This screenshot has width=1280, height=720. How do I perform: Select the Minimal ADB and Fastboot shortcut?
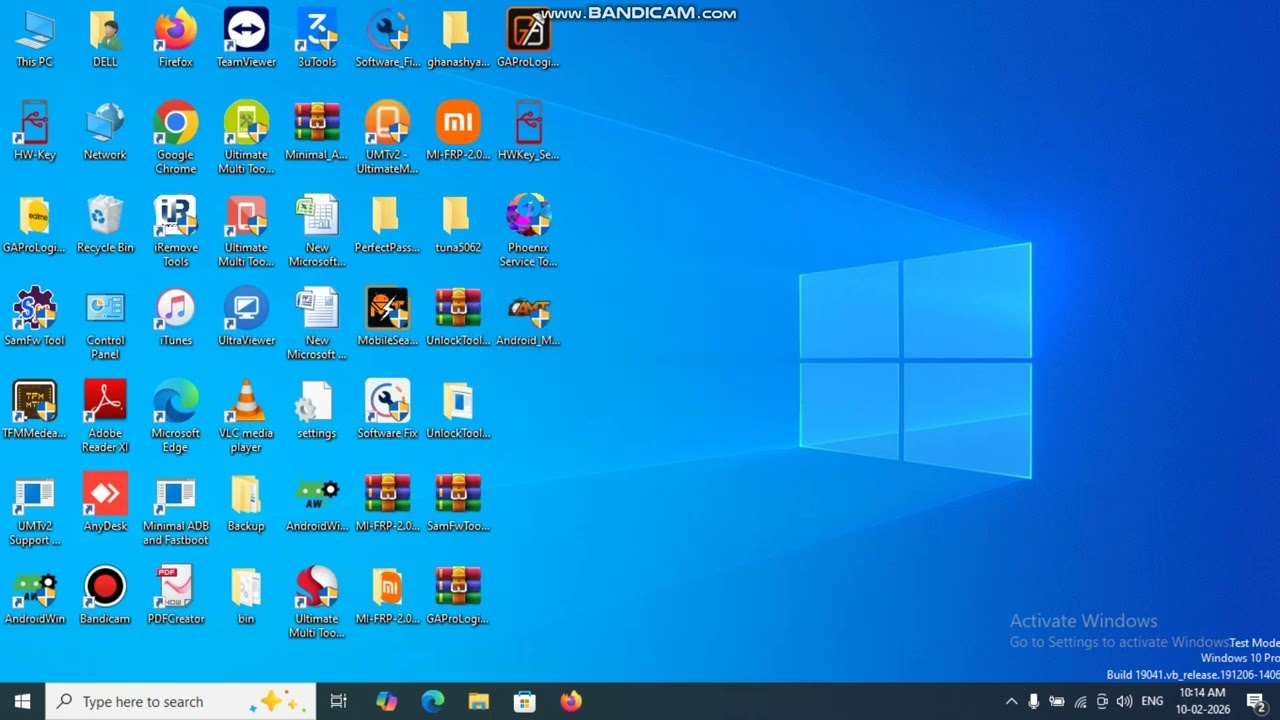coord(175,510)
